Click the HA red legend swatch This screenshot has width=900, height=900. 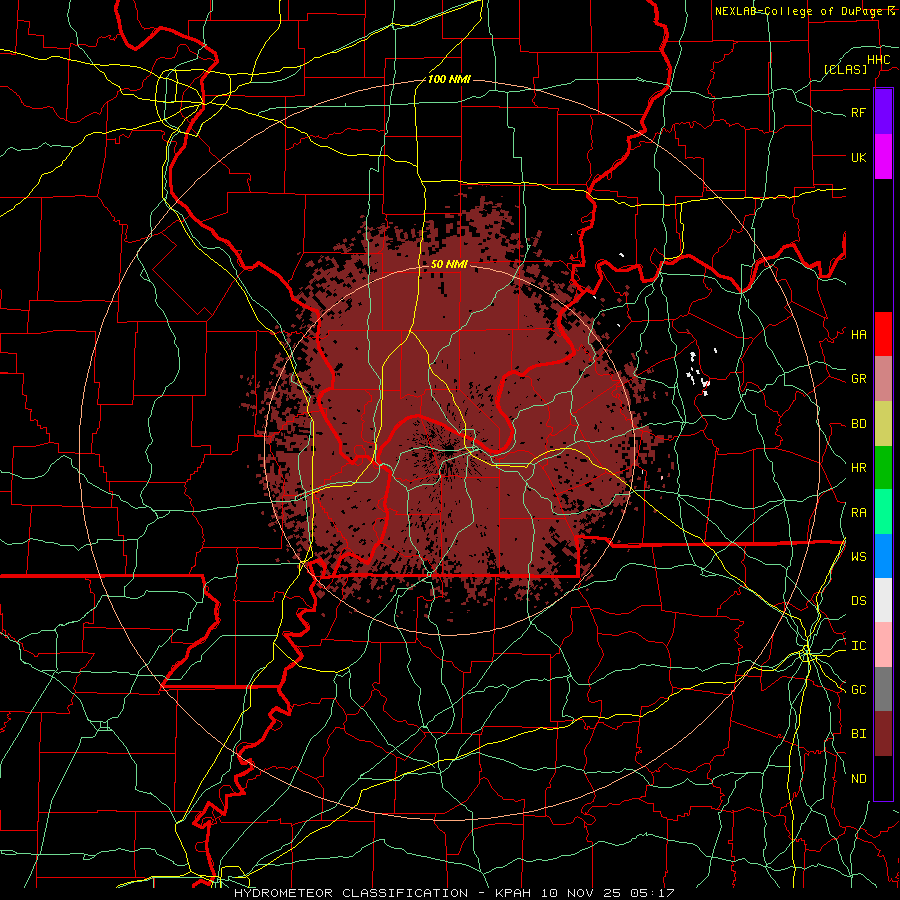[883, 334]
